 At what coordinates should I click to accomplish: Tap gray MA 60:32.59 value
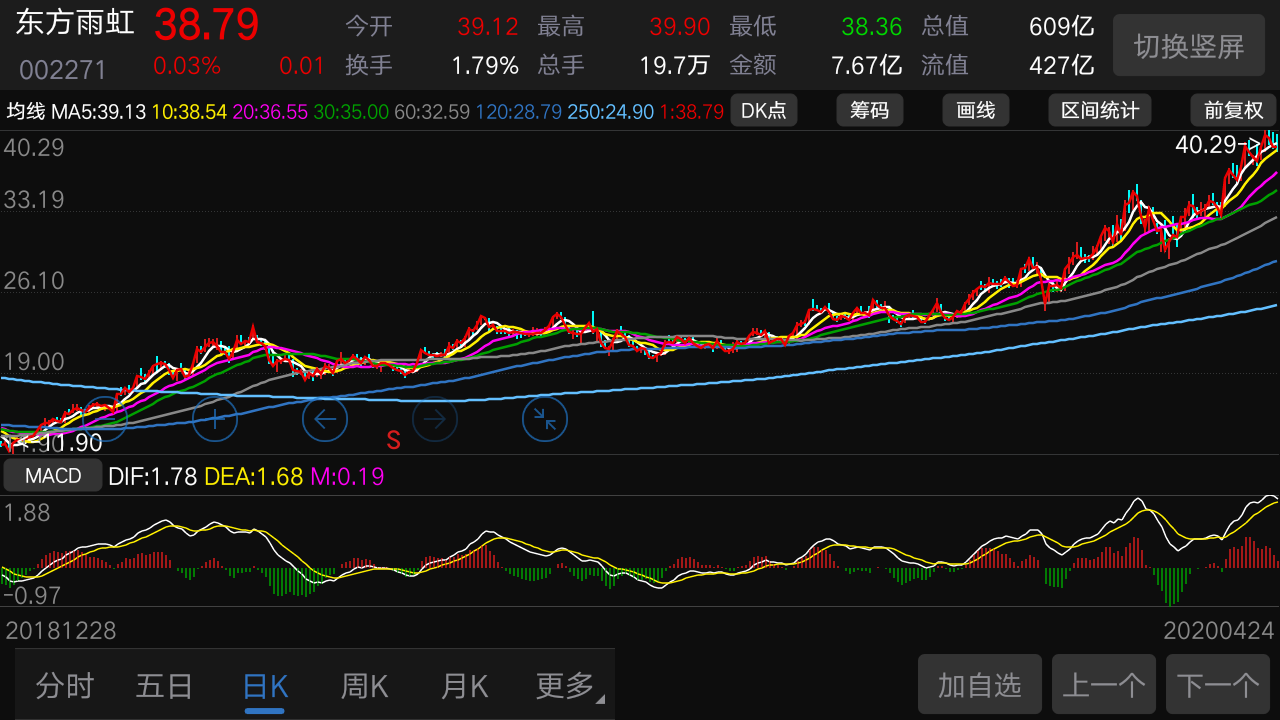pos(432,111)
